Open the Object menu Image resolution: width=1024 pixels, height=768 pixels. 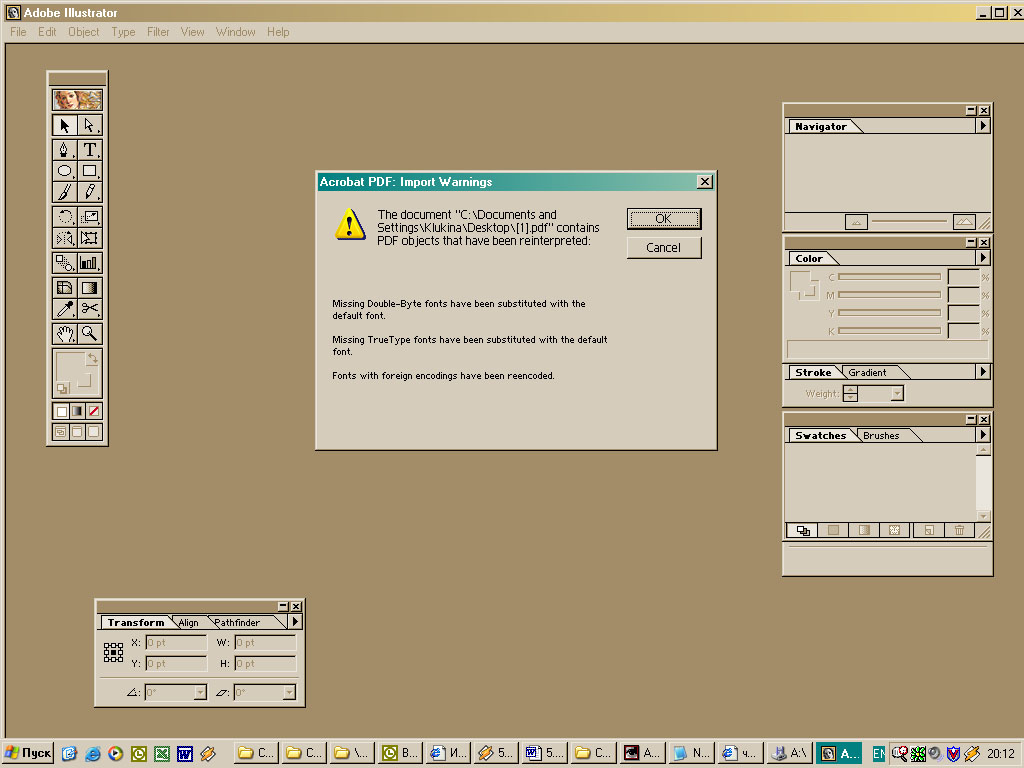pos(84,32)
